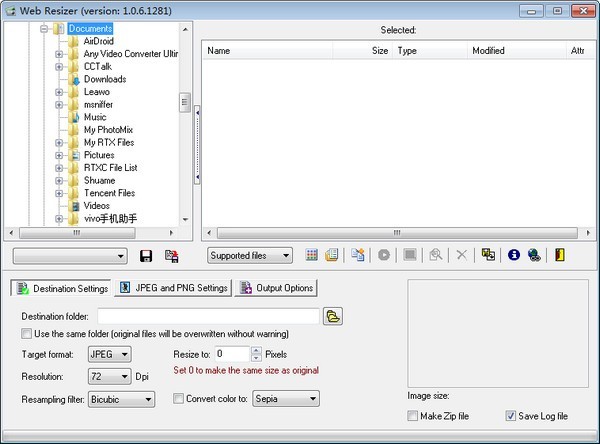This screenshot has width=600, height=444.
Task: Open the Resampling filter Bicubic dropdown
Action: tap(121, 400)
